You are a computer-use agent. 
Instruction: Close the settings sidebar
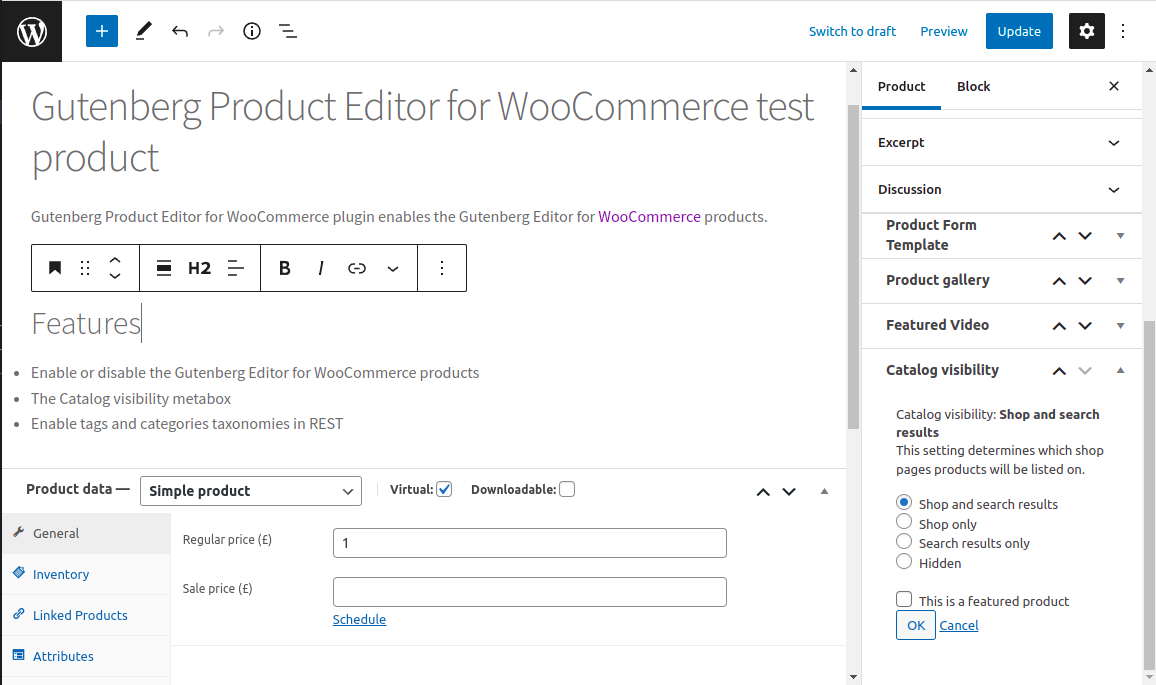1114,86
